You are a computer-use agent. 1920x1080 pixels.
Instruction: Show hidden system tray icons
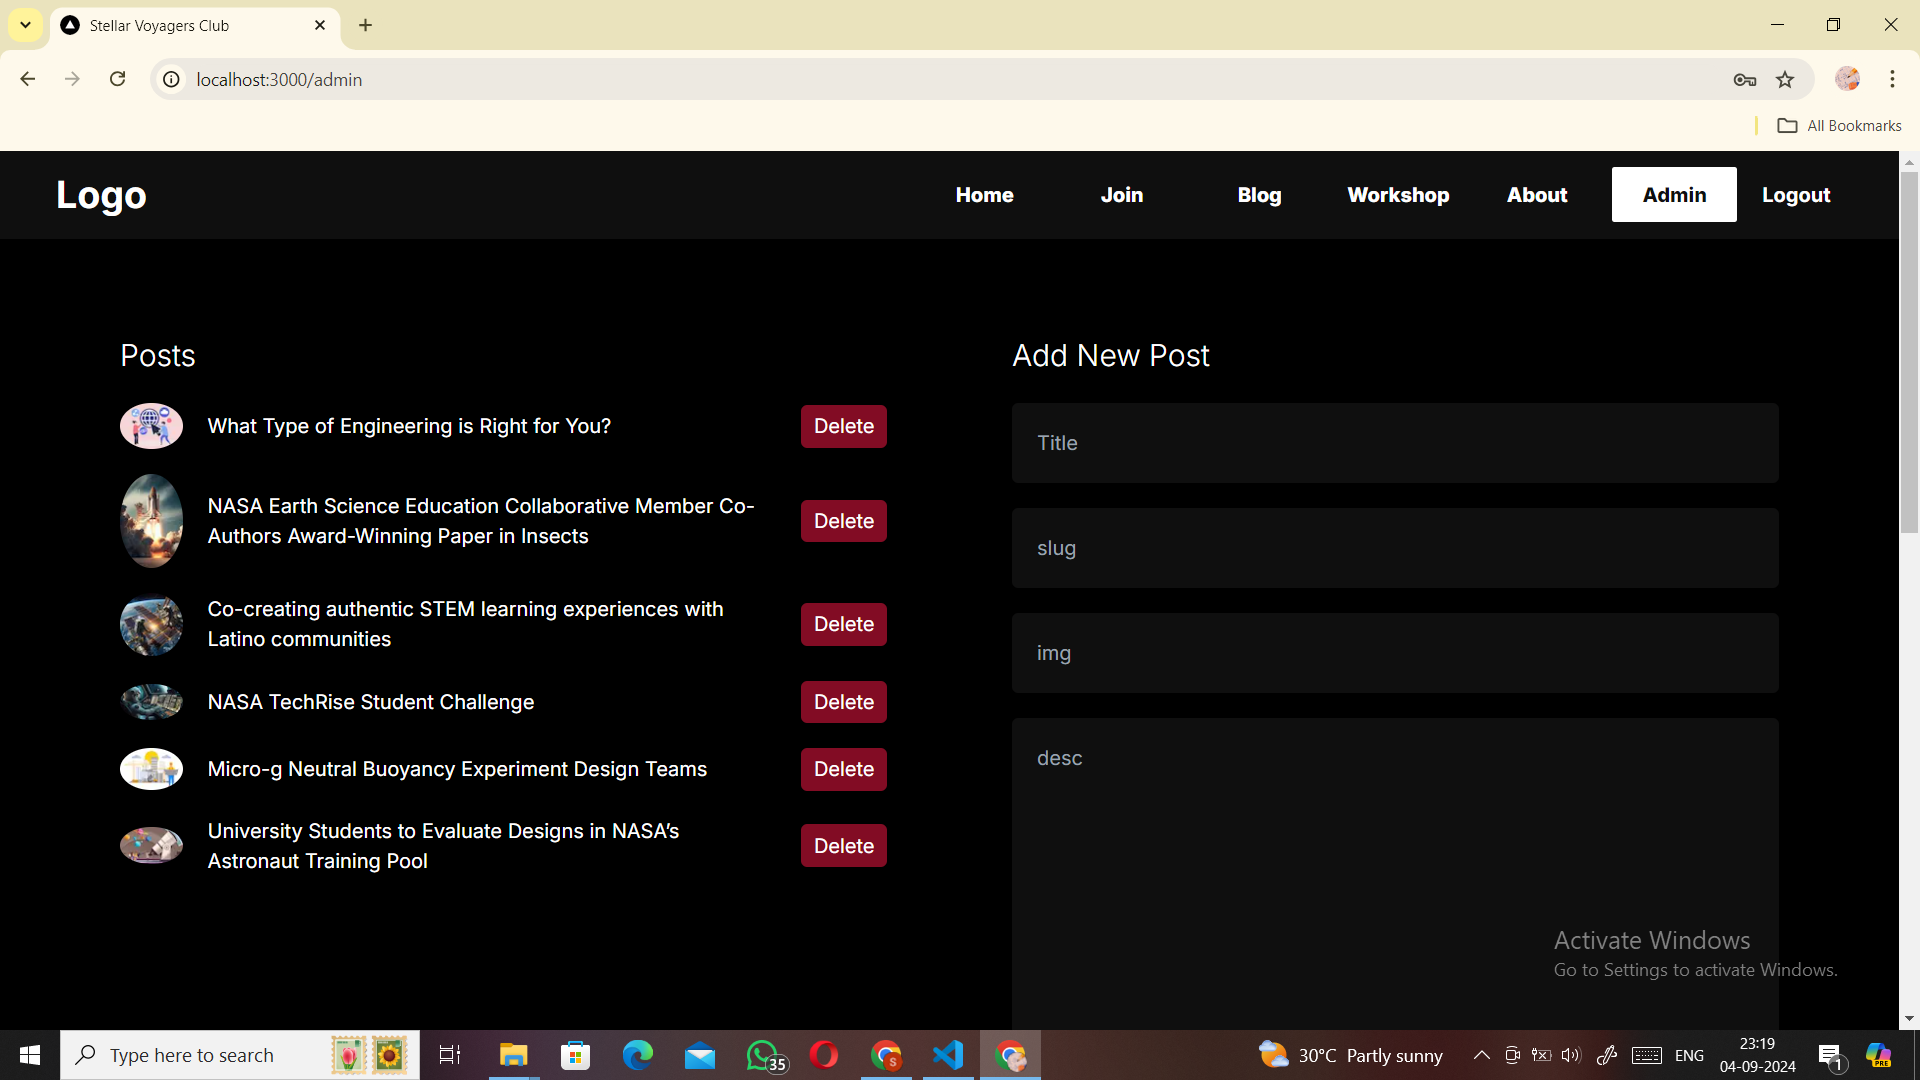[x=1482, y=1055]
